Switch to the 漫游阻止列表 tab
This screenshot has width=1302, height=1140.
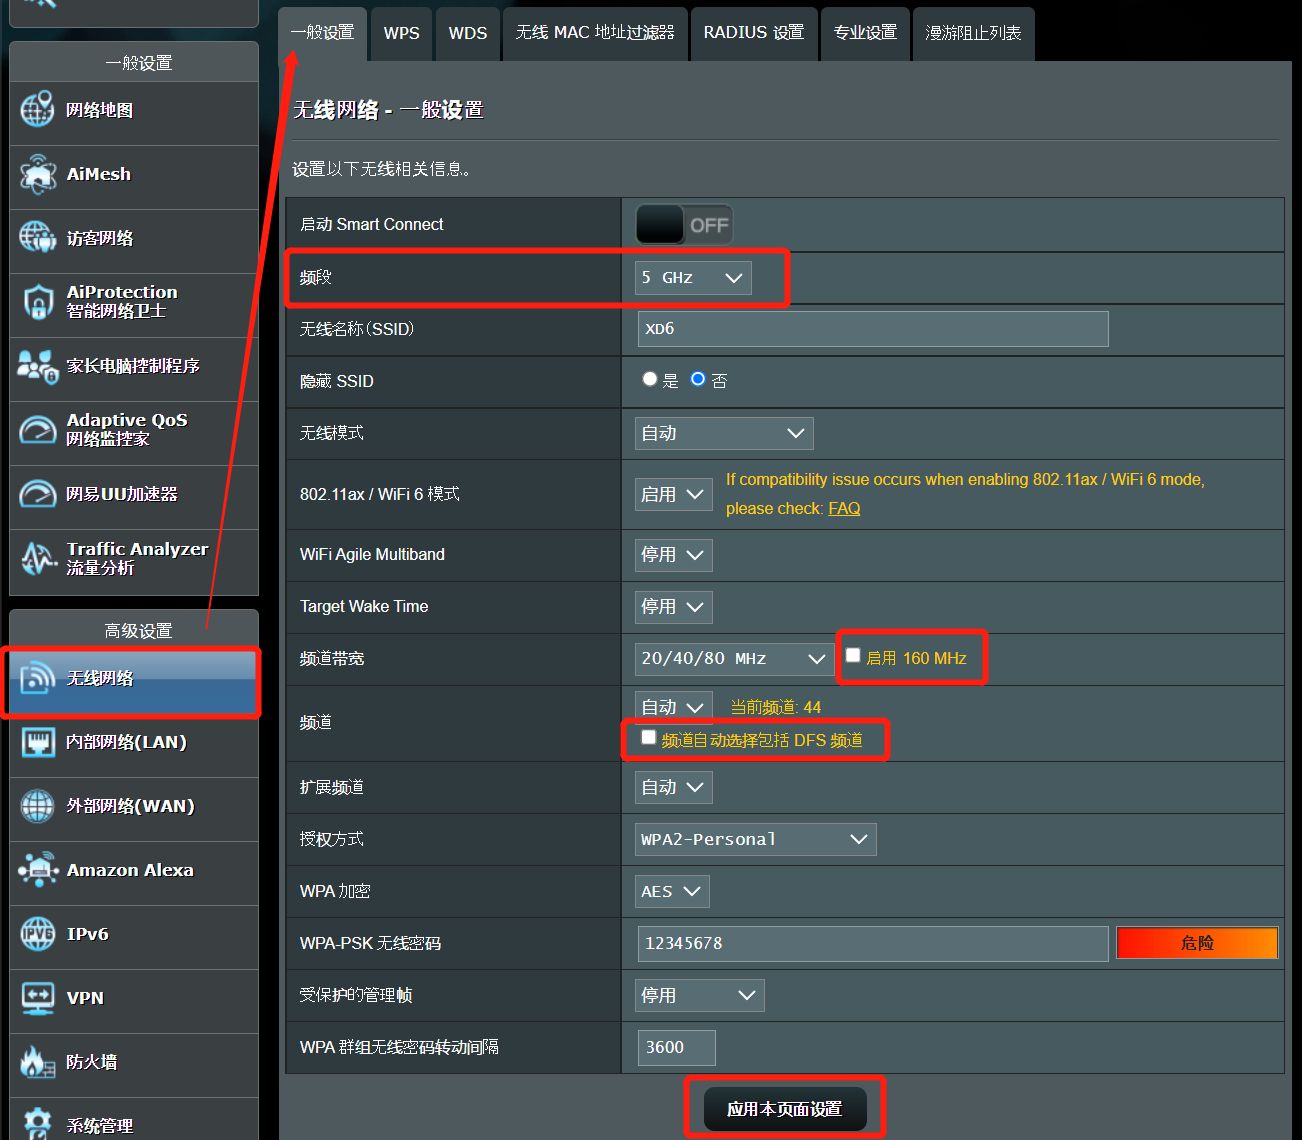973,33
